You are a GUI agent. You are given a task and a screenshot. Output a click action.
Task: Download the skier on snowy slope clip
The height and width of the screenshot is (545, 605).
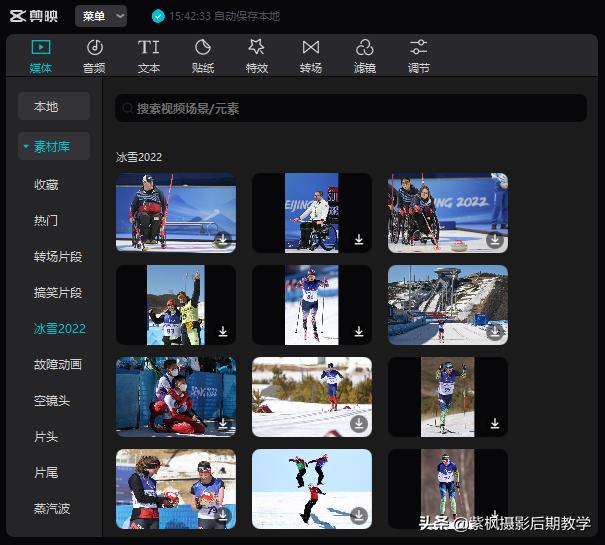coord(359,423)
